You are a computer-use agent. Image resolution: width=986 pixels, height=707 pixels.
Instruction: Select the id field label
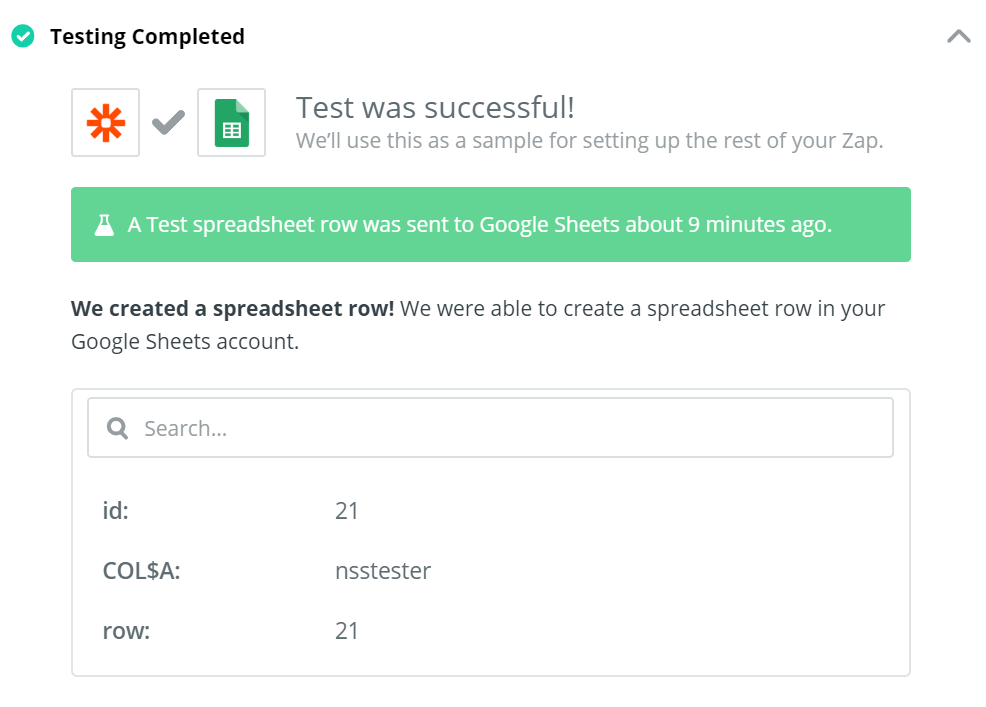(116, 510)
